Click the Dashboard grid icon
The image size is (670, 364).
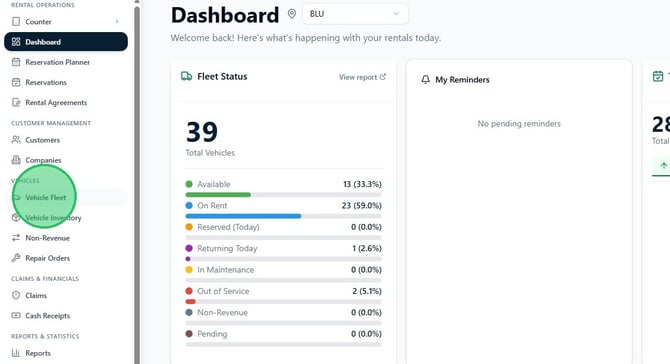point(16,42)
